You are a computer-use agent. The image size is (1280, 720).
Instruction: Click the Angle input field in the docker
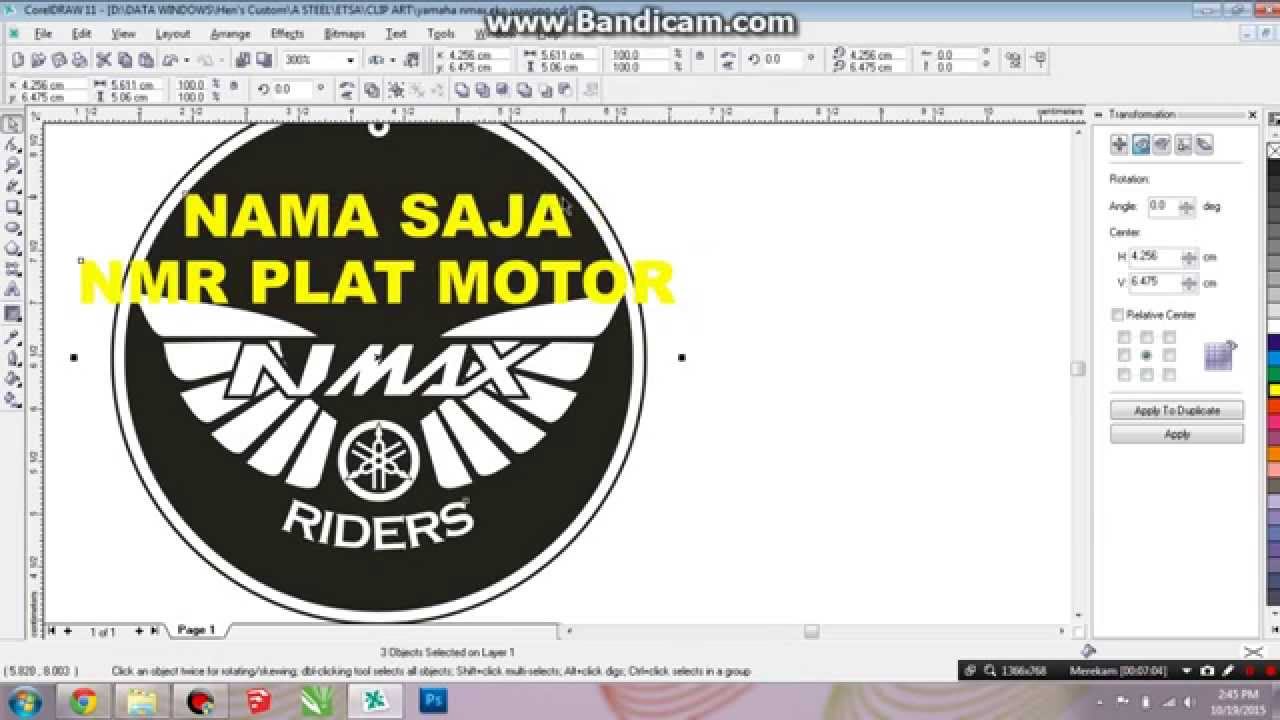(x=1162, y=206)
